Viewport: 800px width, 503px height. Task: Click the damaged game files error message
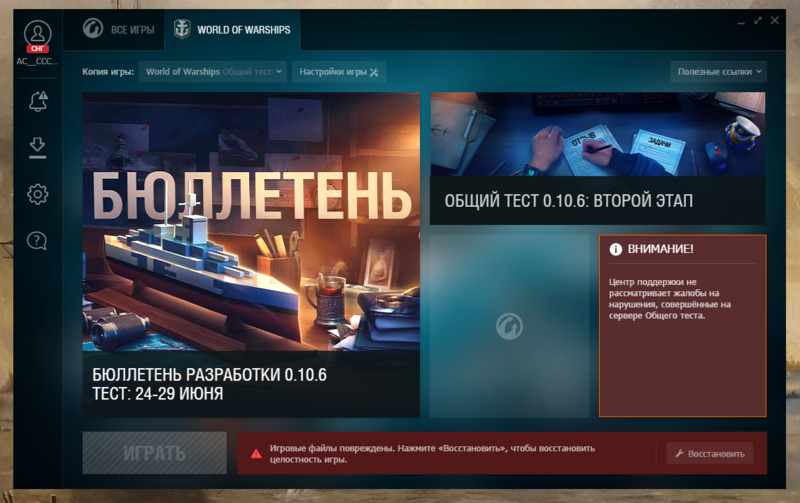click(432, 454)
